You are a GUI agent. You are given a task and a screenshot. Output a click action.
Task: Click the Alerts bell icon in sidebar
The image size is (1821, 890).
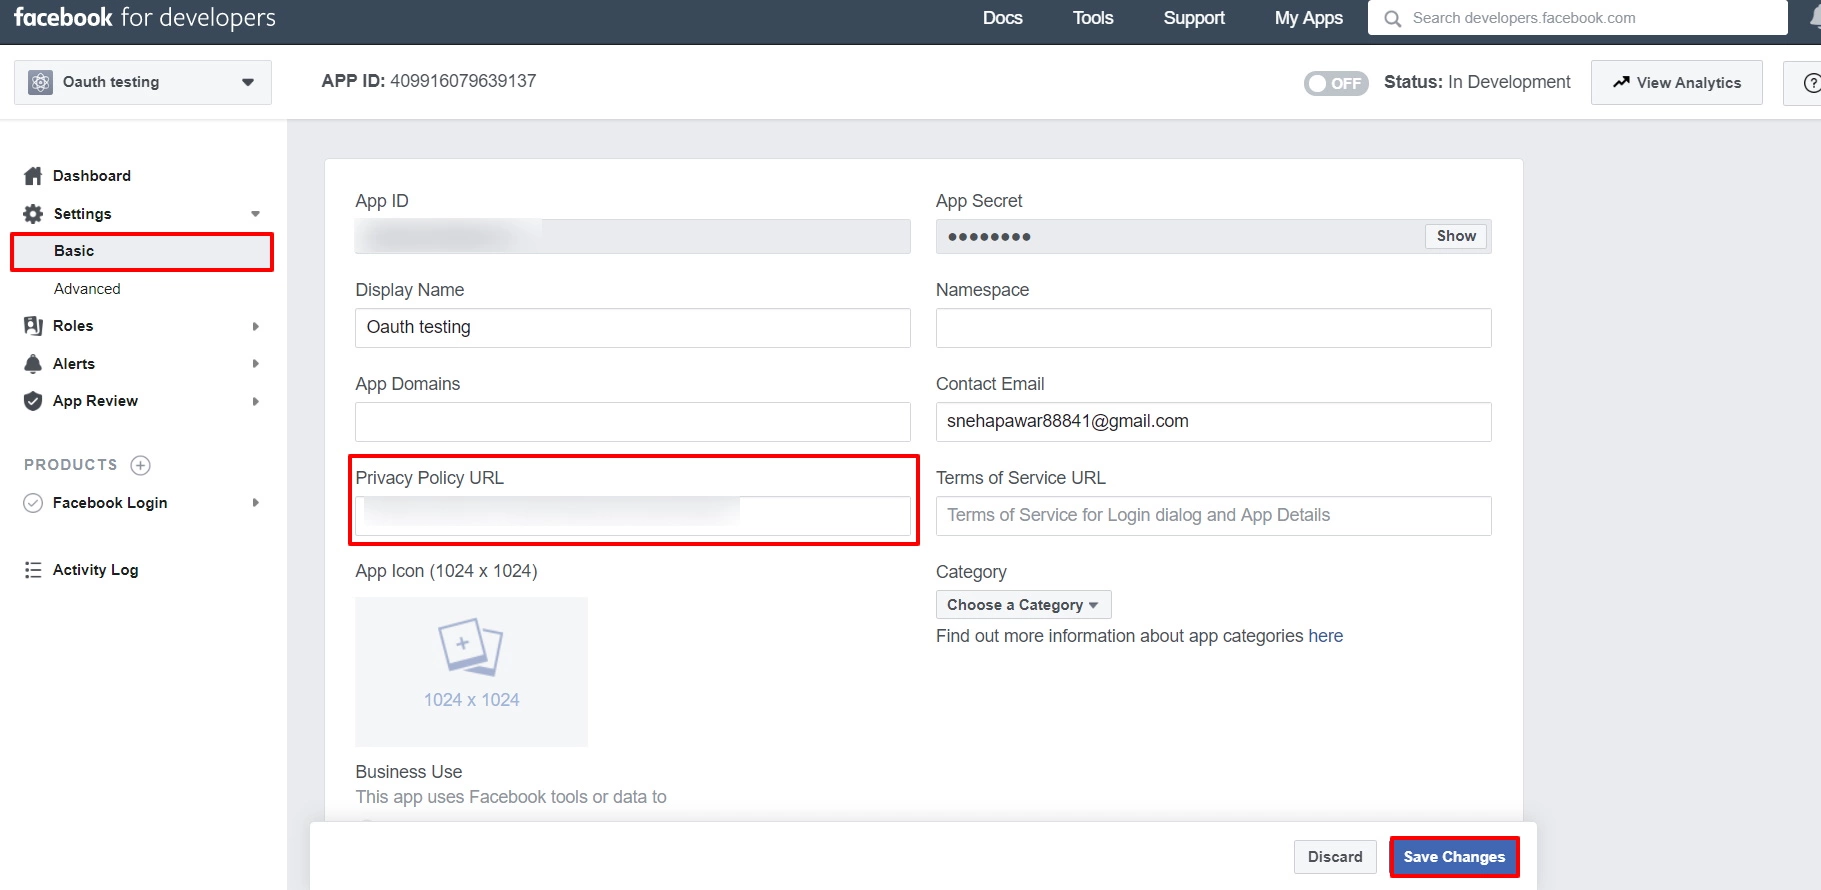pos(33,364)
